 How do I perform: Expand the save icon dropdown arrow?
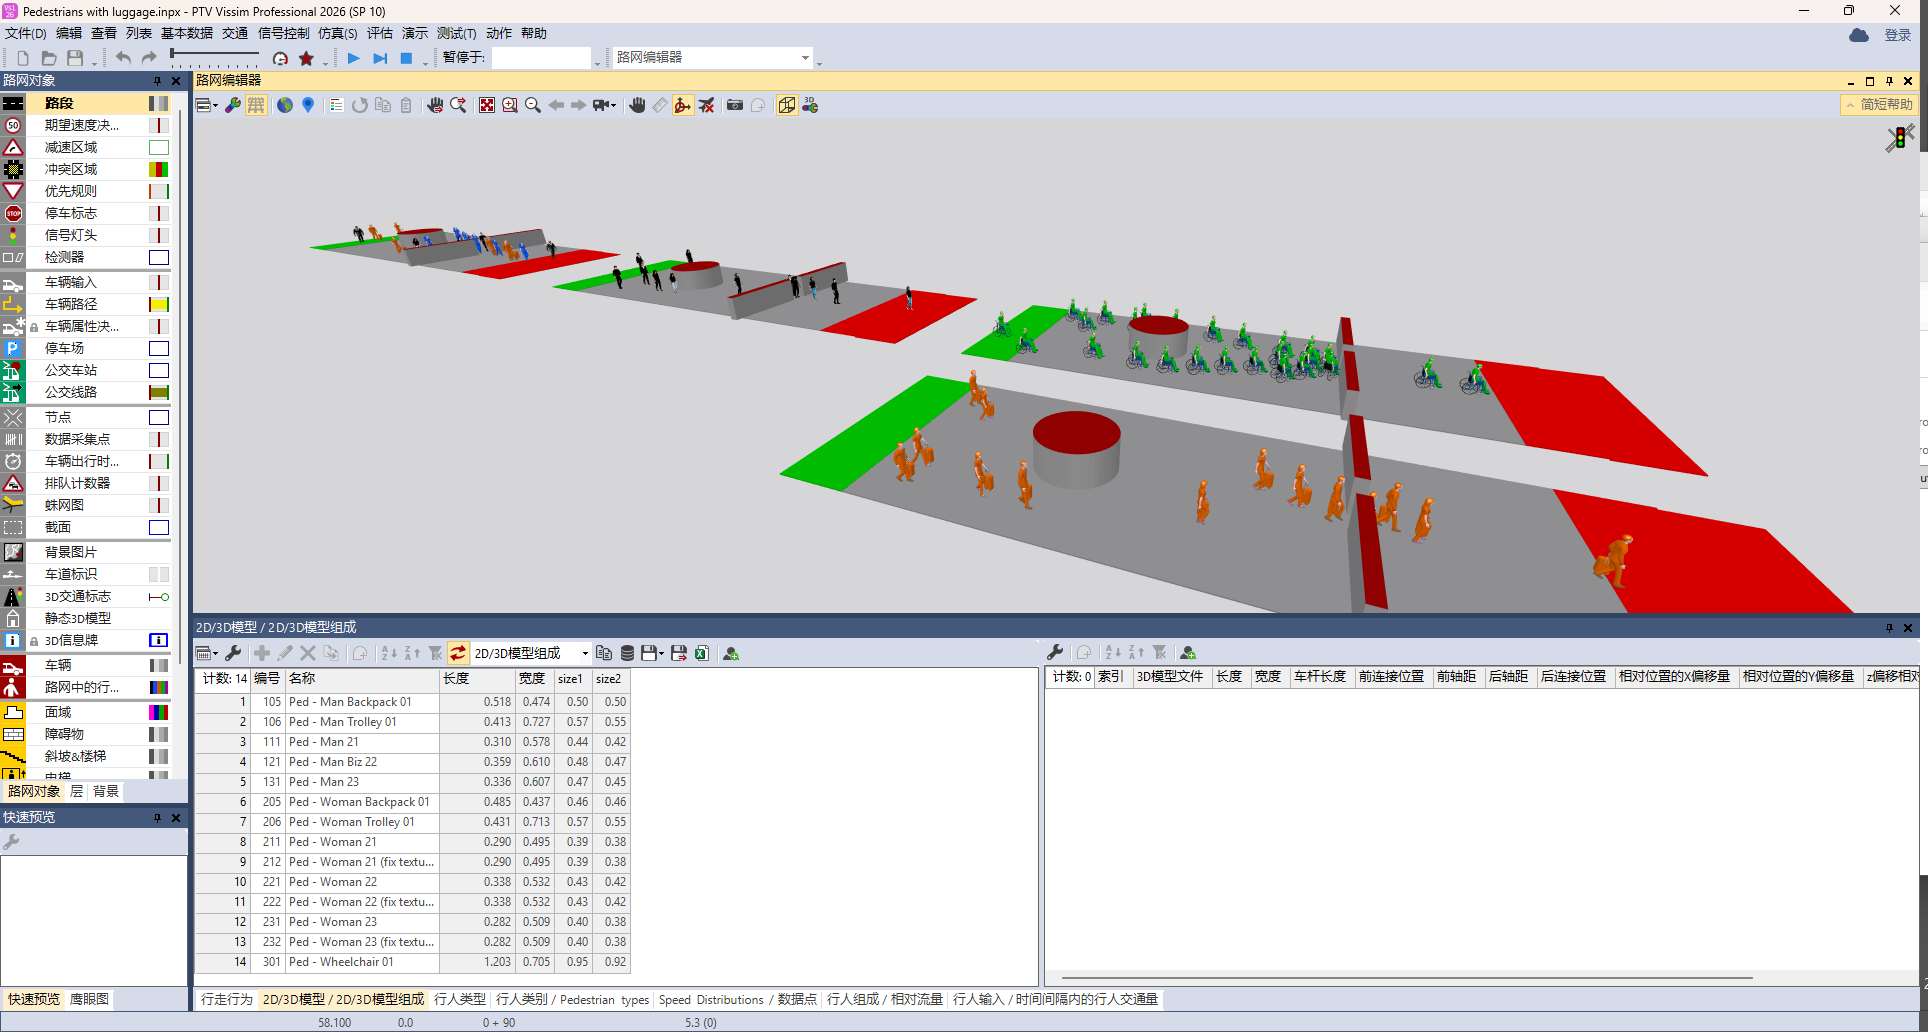click(661, 653)
